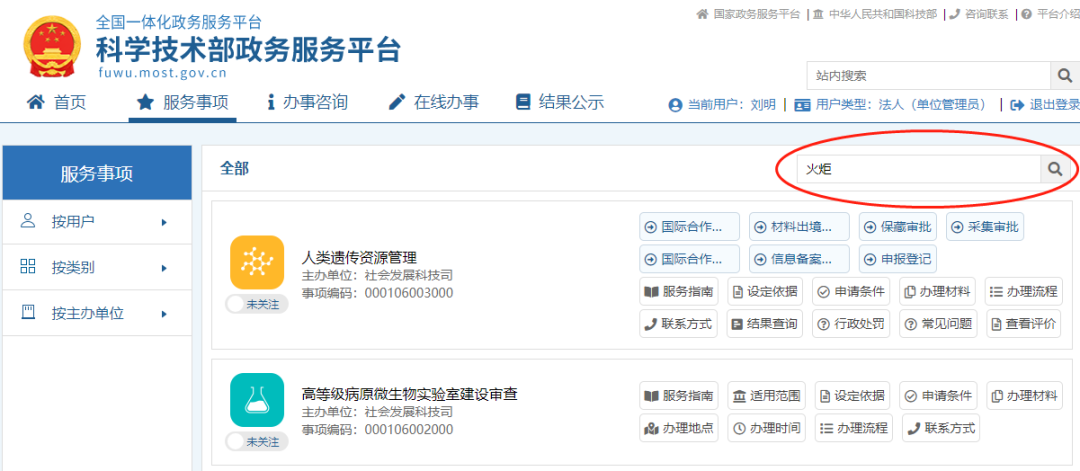Screen dimensions: 1080x471
Task: Open 服务指南 for 人类遗传资源管理
Action: [x=679, y=292]
